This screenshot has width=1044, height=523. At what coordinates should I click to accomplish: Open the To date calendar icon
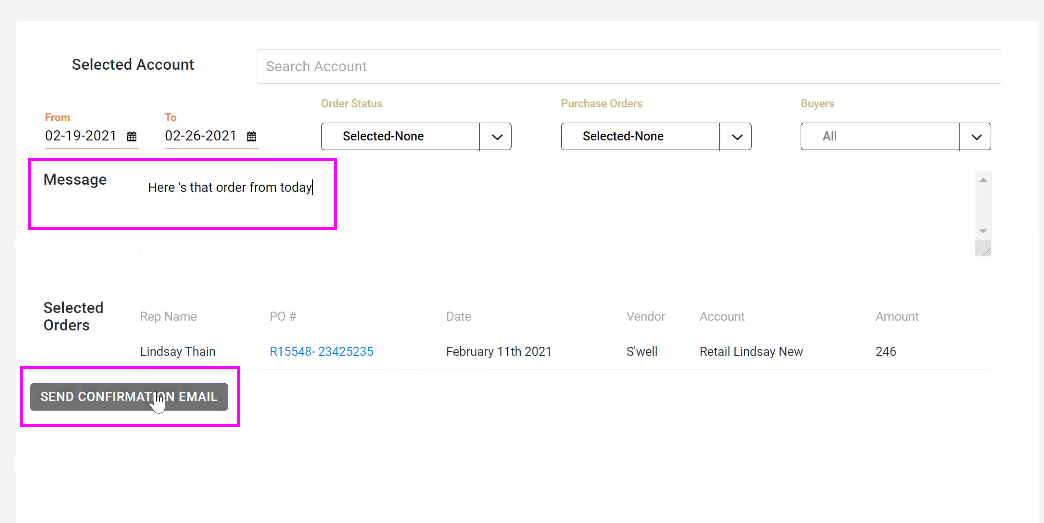coord(252,137)
